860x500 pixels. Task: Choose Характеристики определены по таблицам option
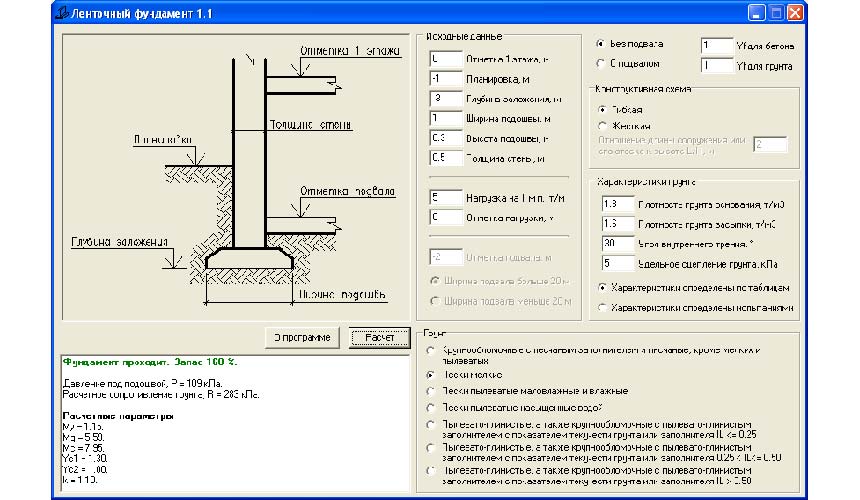coord(602,287)
